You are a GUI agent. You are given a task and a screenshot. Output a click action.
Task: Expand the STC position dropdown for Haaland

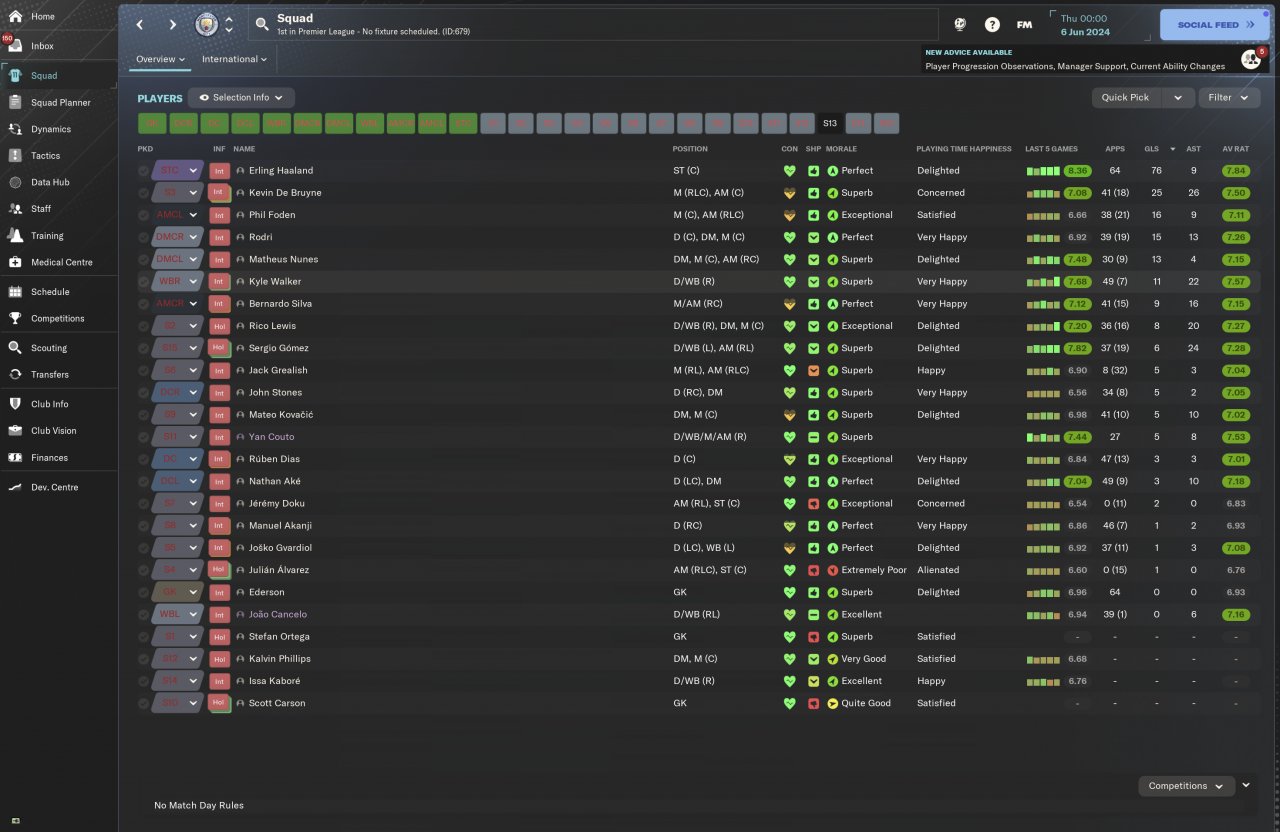click(194, 171)
